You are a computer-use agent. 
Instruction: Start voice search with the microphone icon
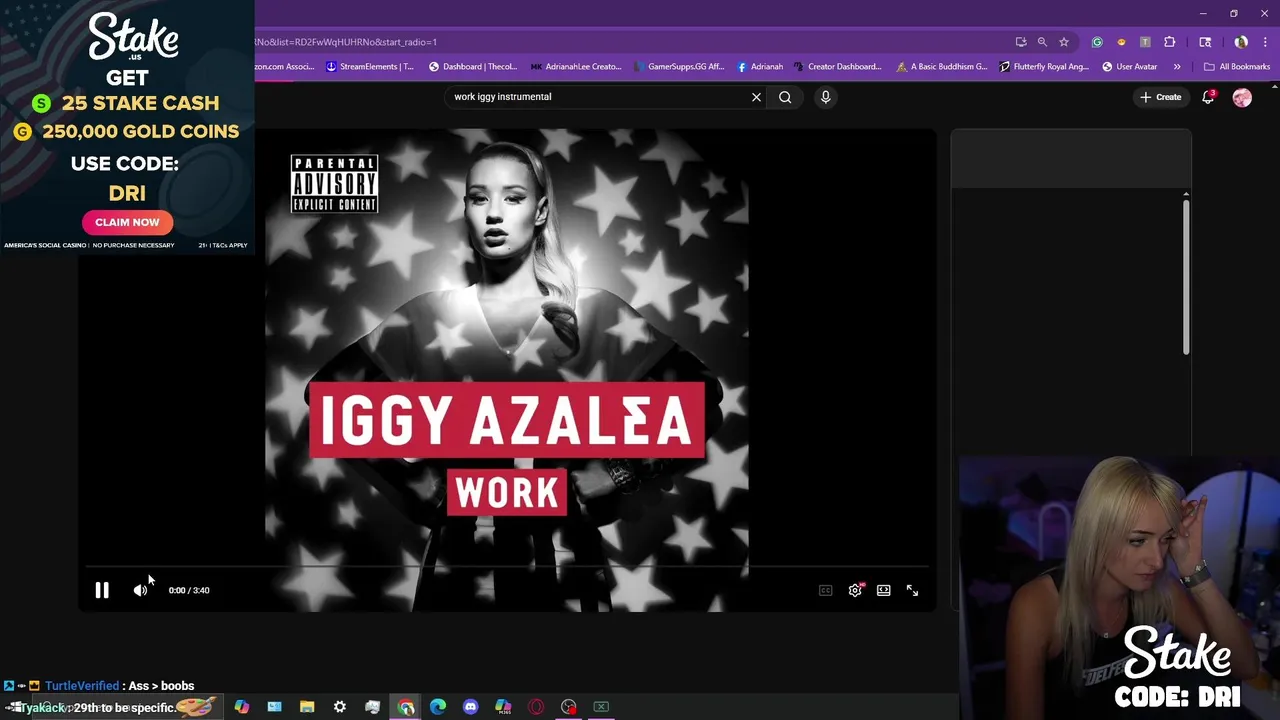[825, 97]
